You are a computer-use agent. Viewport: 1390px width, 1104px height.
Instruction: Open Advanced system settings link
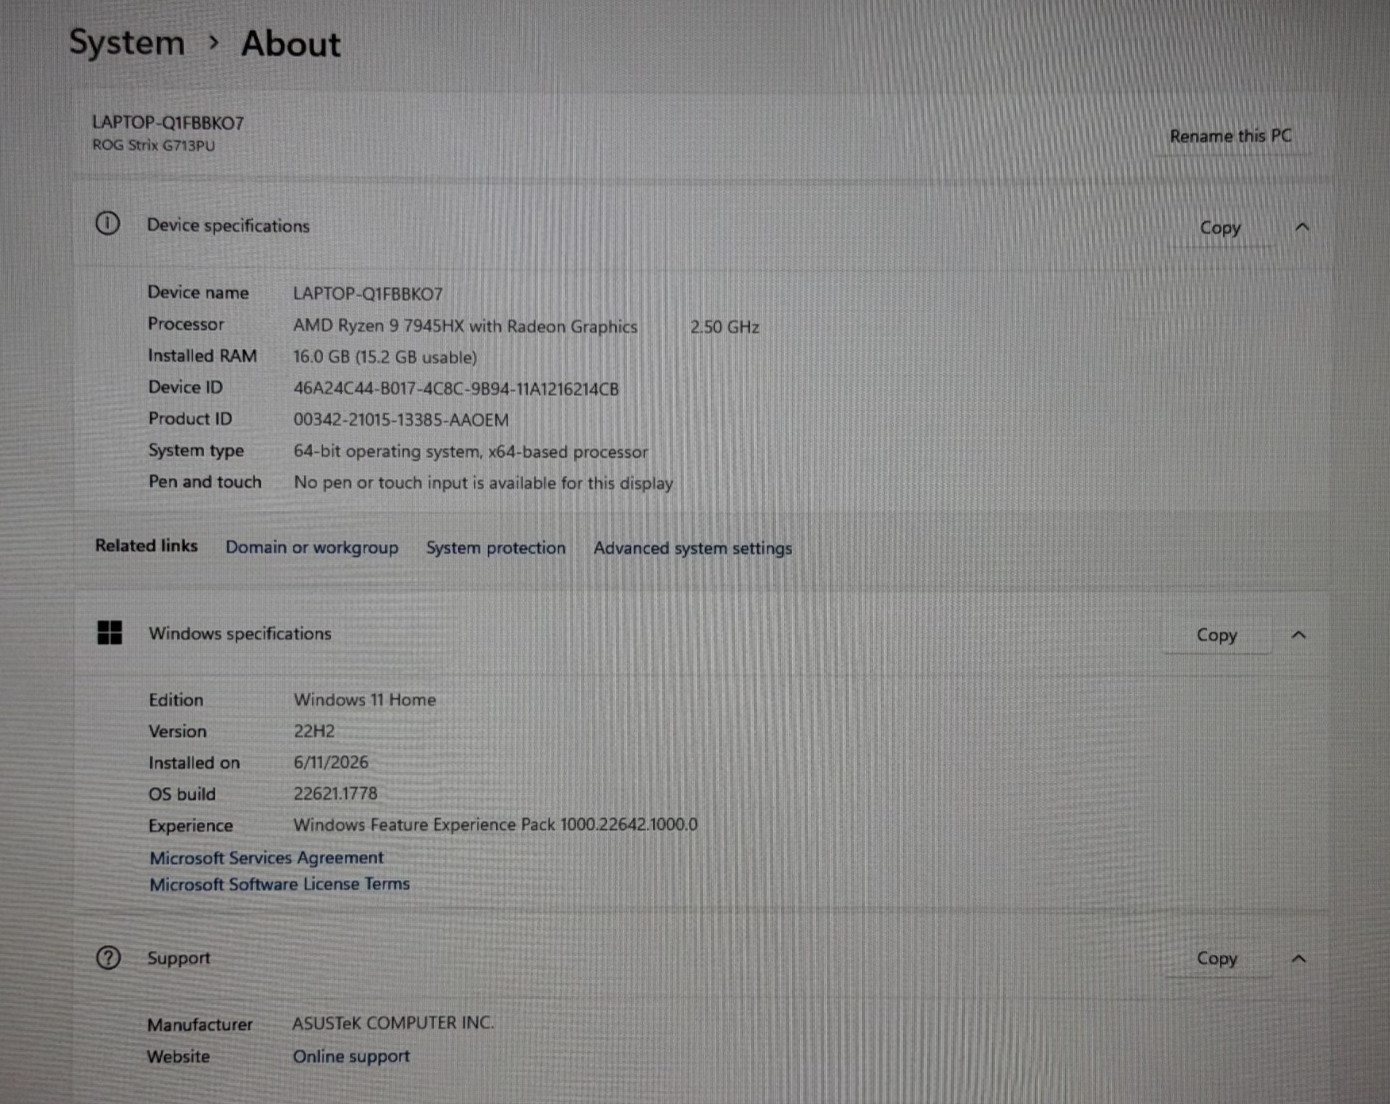click(x=693, y=548)
